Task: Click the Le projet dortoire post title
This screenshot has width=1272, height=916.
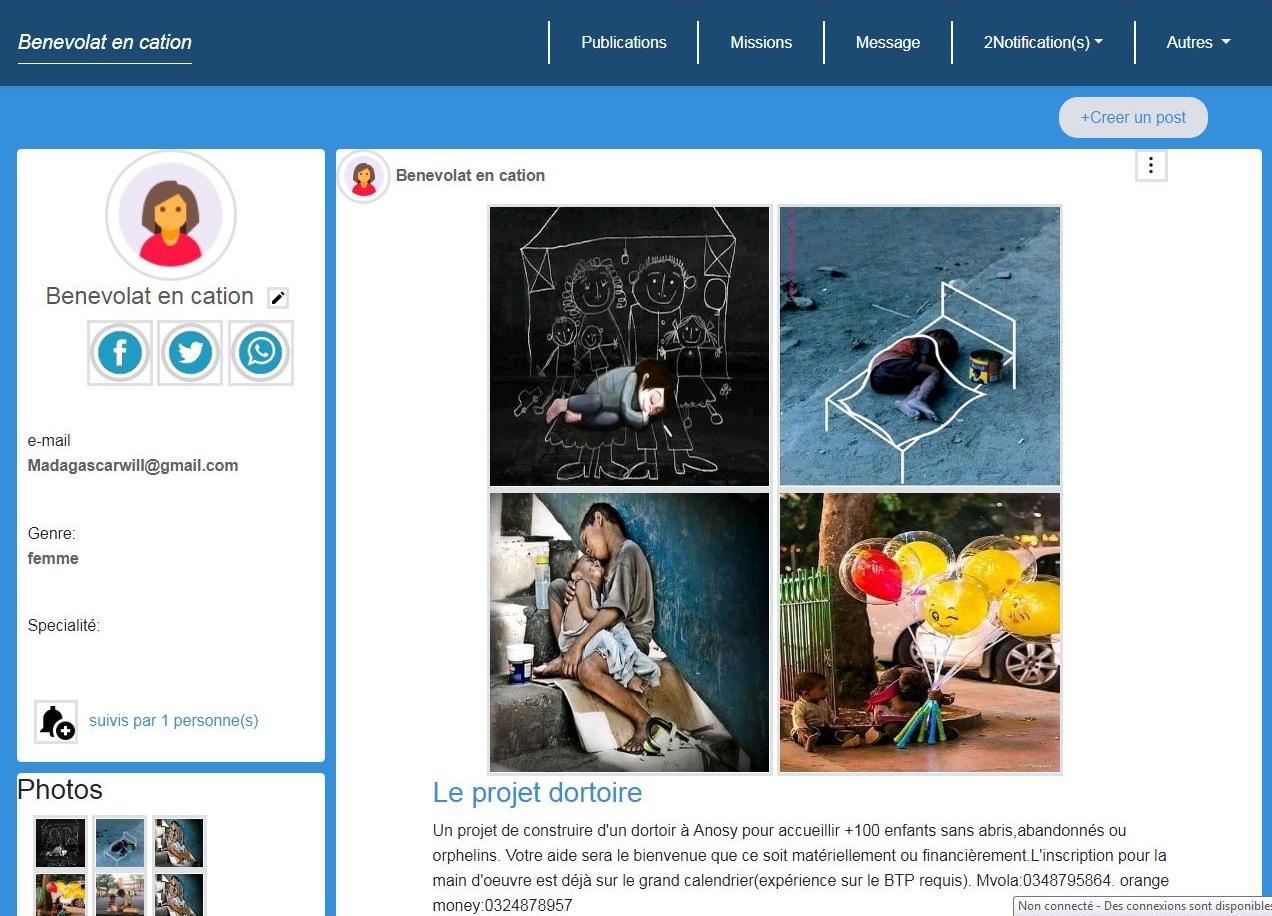Action: pos(537,793)
